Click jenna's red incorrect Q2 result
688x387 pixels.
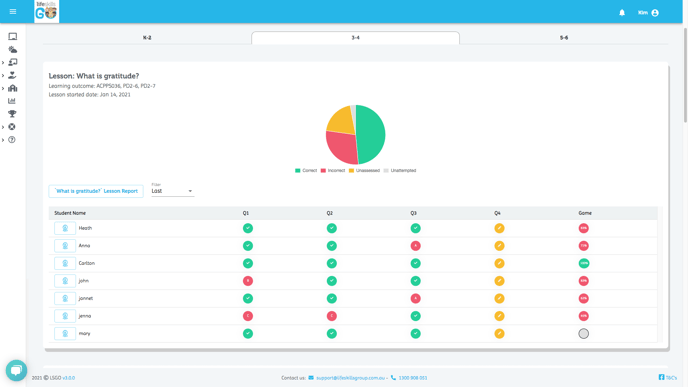pos(332,316)
